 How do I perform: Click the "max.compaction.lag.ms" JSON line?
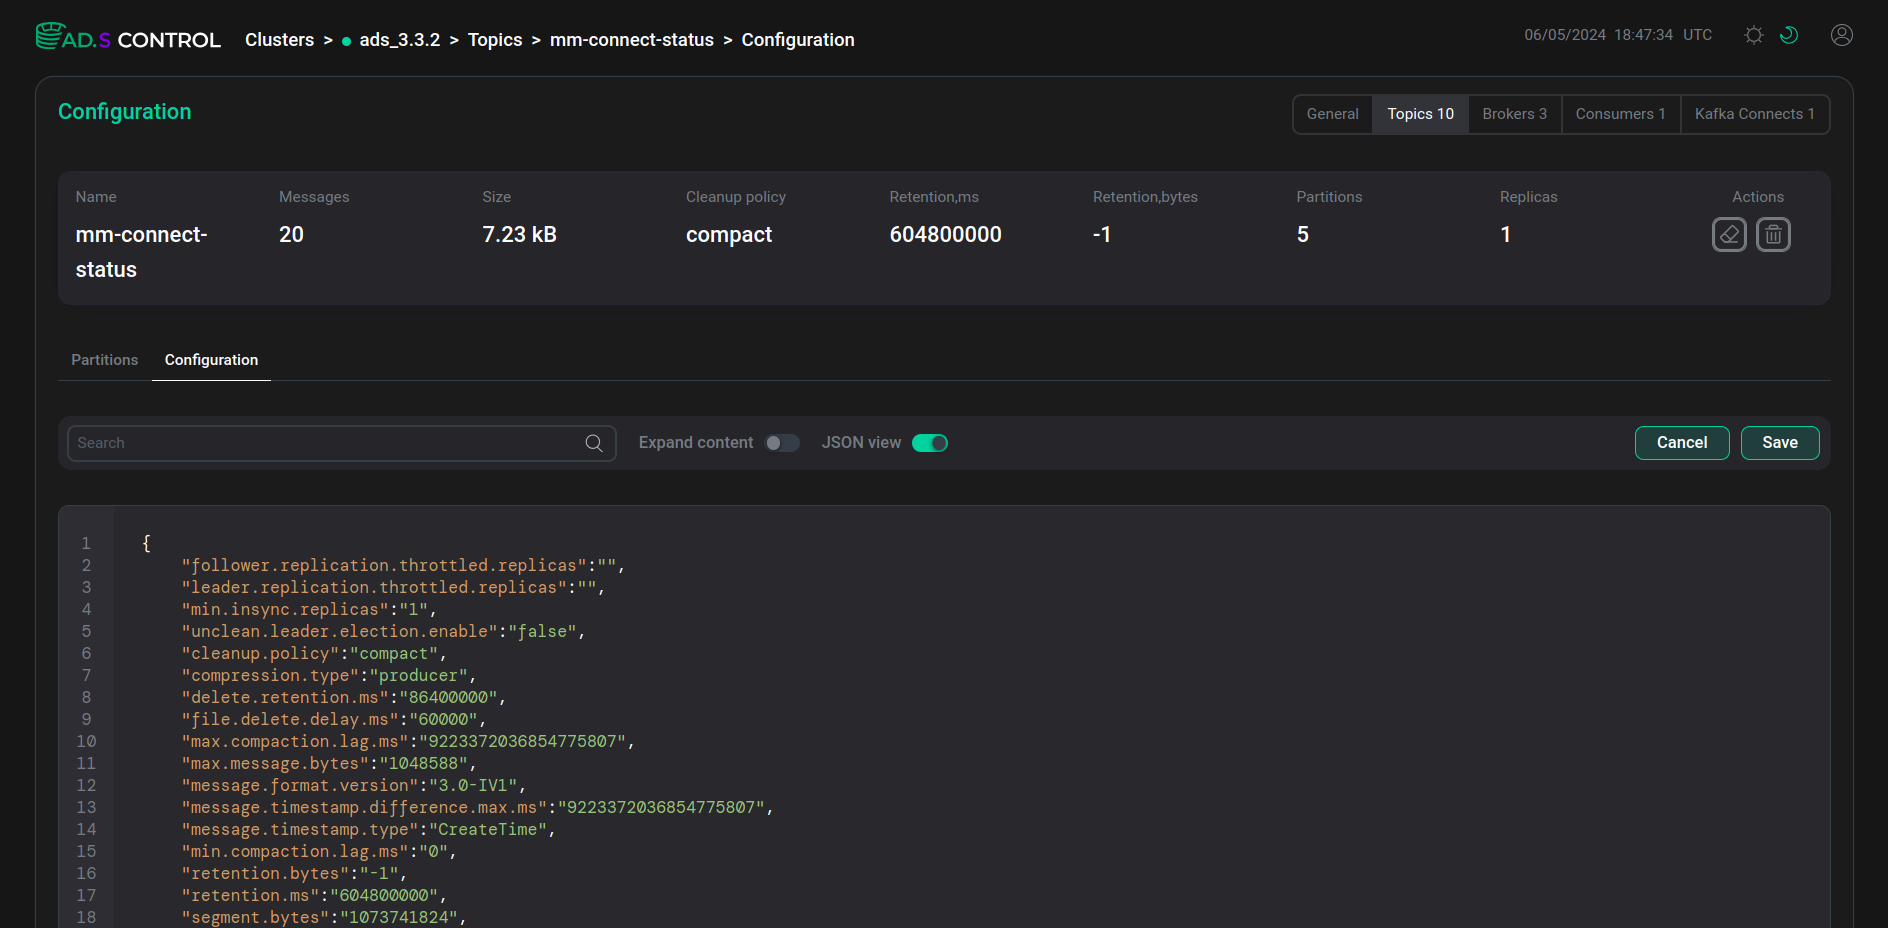tap(408, 741)
